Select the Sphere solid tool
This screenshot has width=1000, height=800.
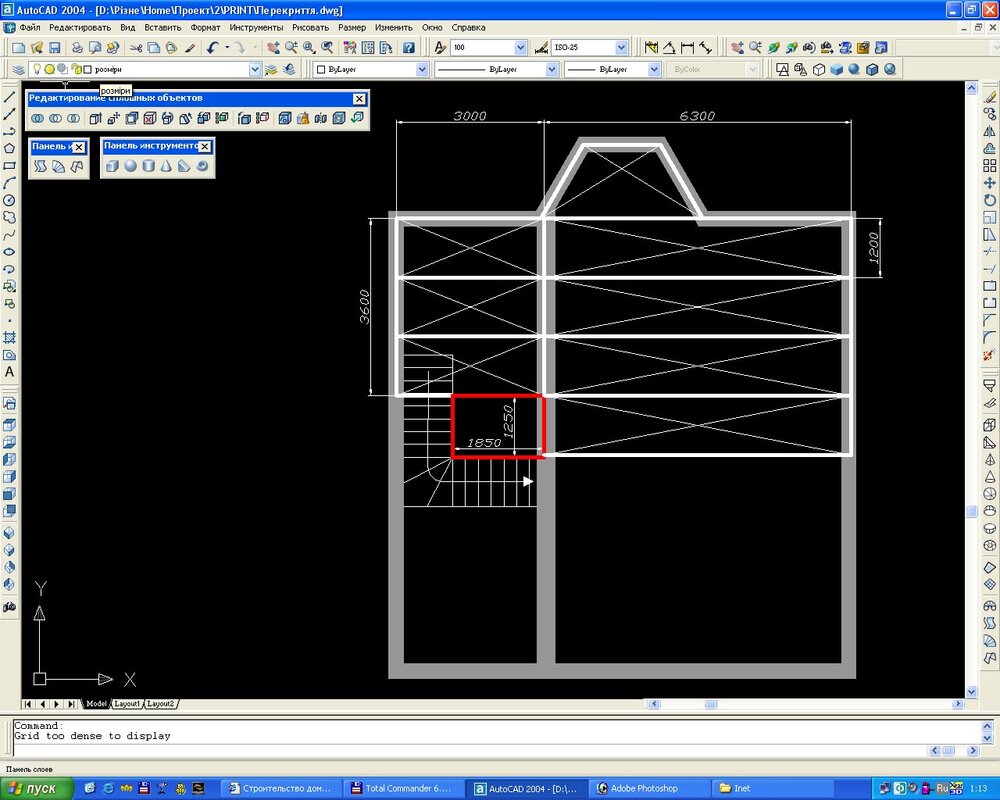(x=130, y=166)
